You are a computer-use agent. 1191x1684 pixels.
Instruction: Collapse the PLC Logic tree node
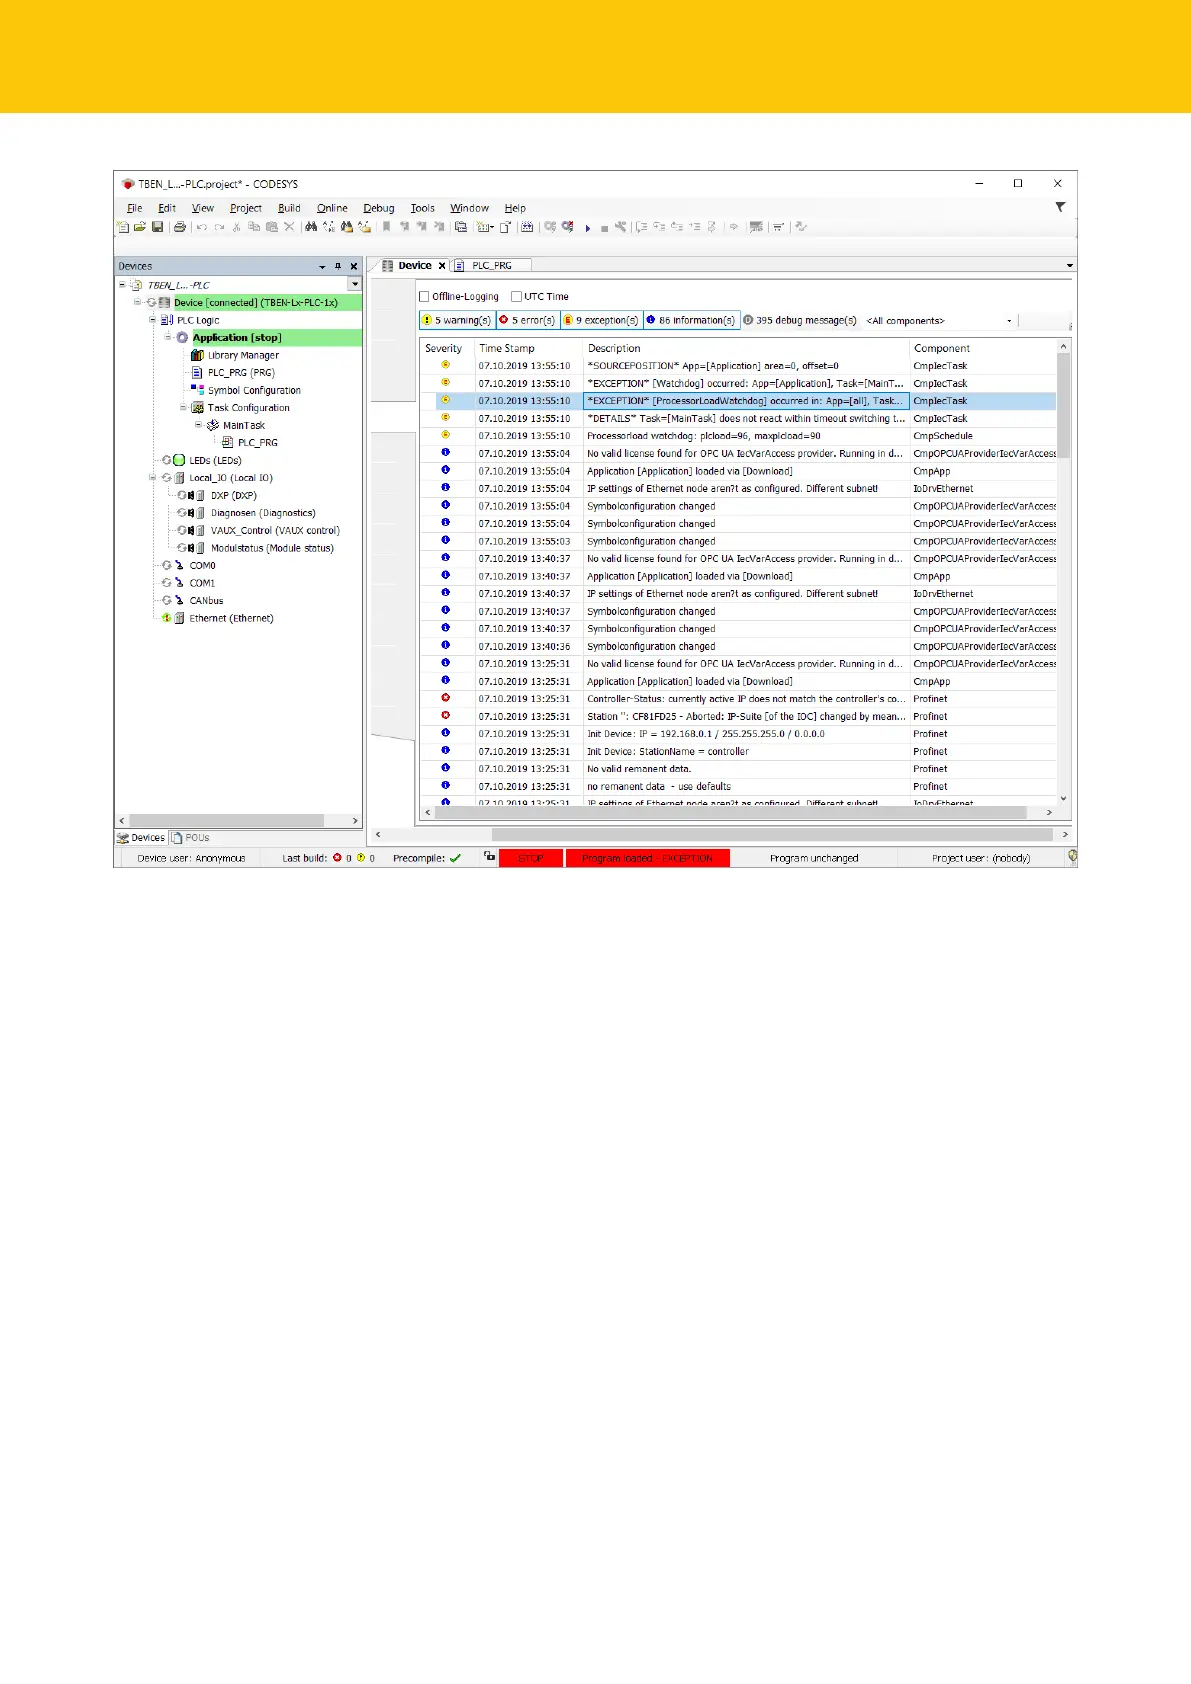point(153,320)
